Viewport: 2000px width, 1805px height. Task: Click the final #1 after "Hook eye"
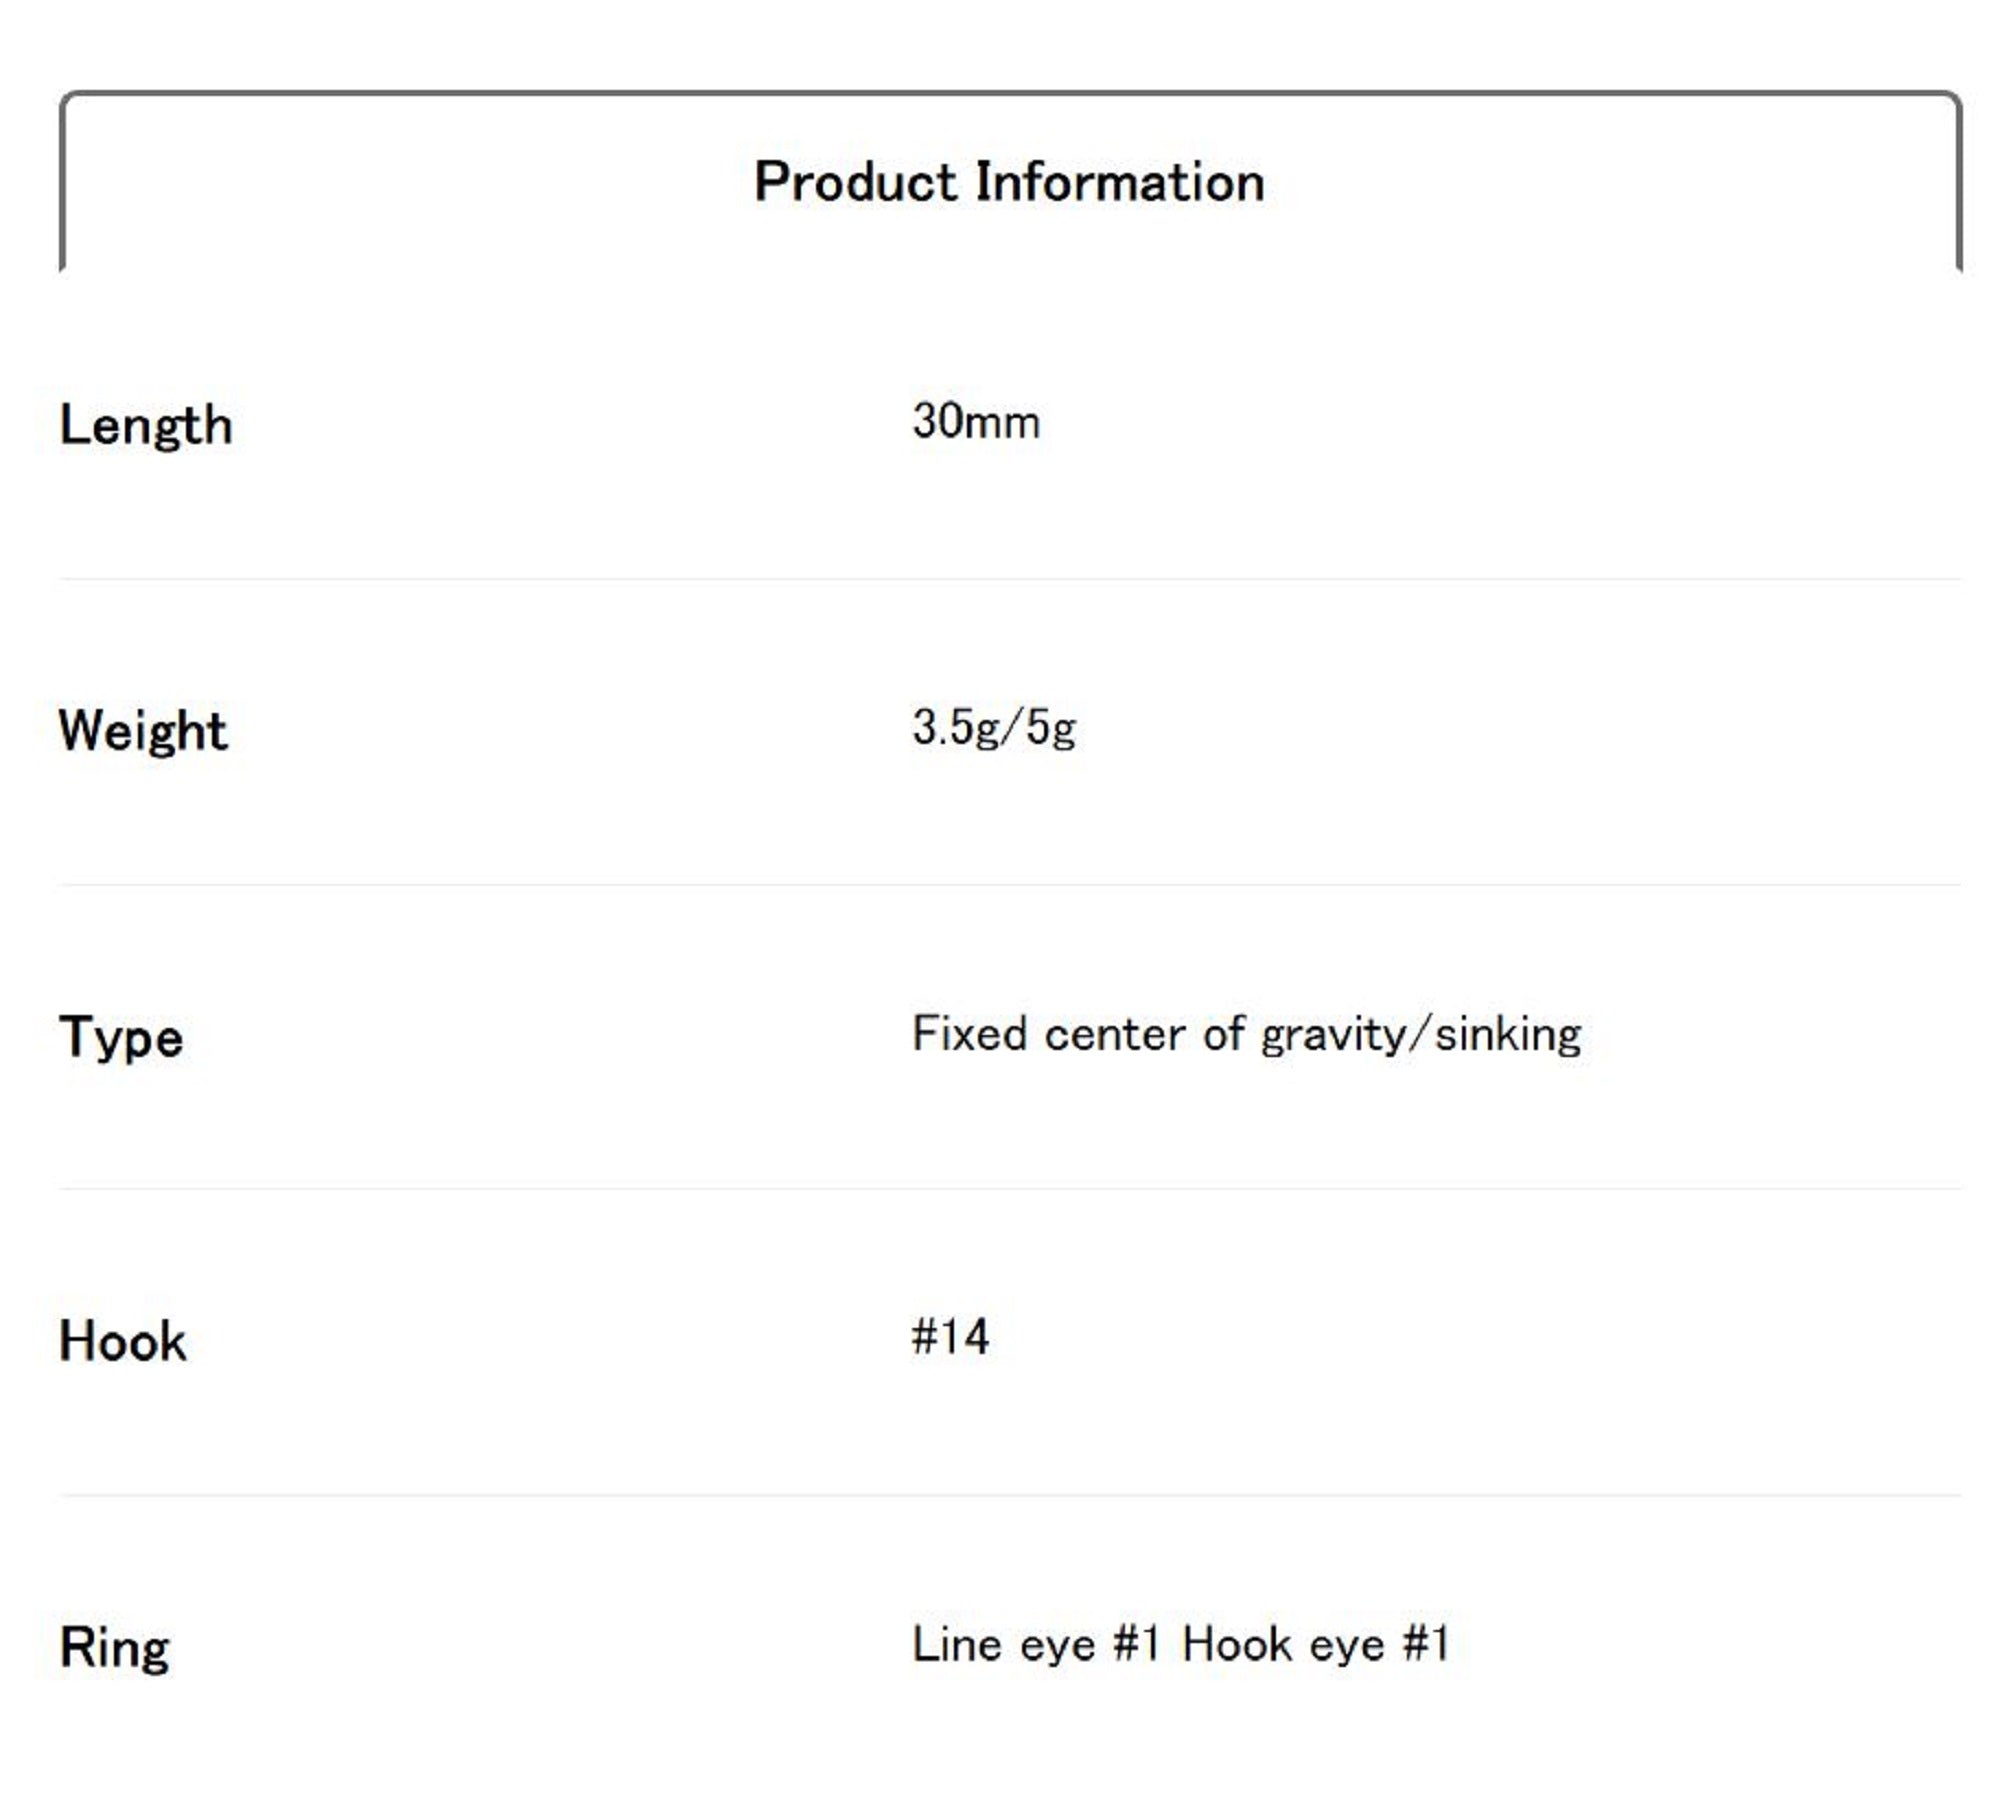tap(1425, 1645)
